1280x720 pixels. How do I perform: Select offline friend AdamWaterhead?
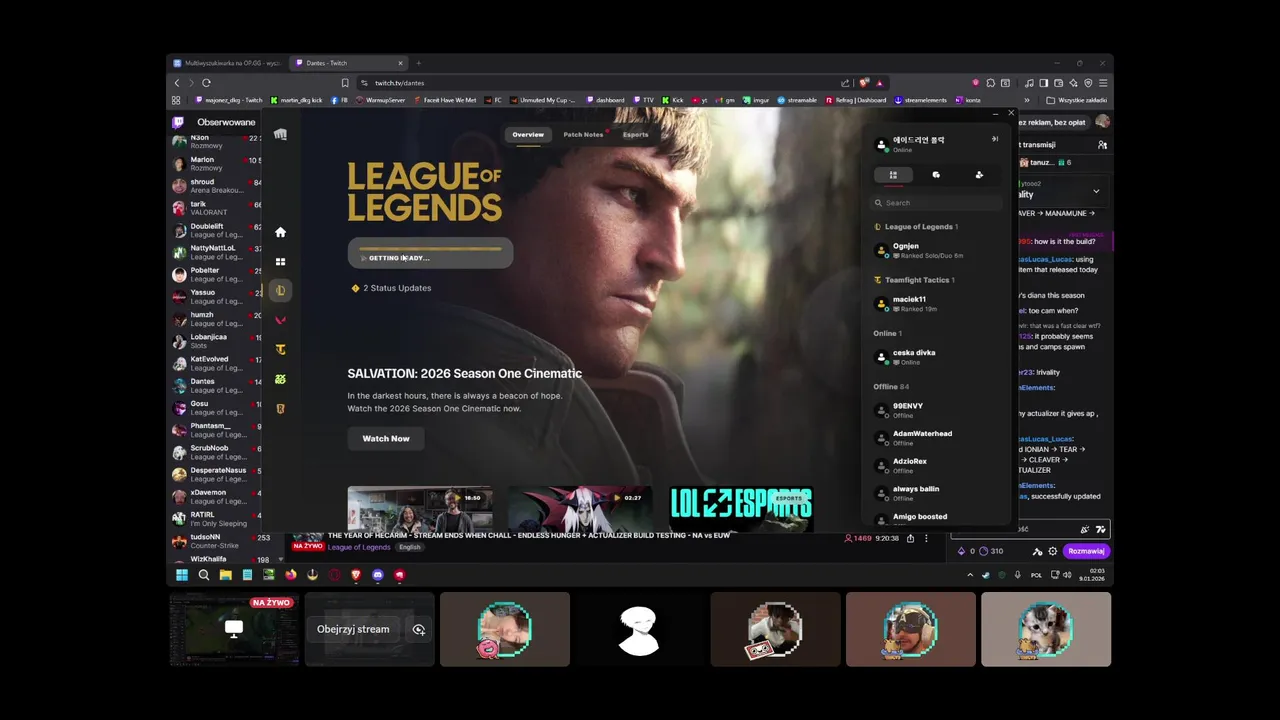coord(936,438)
